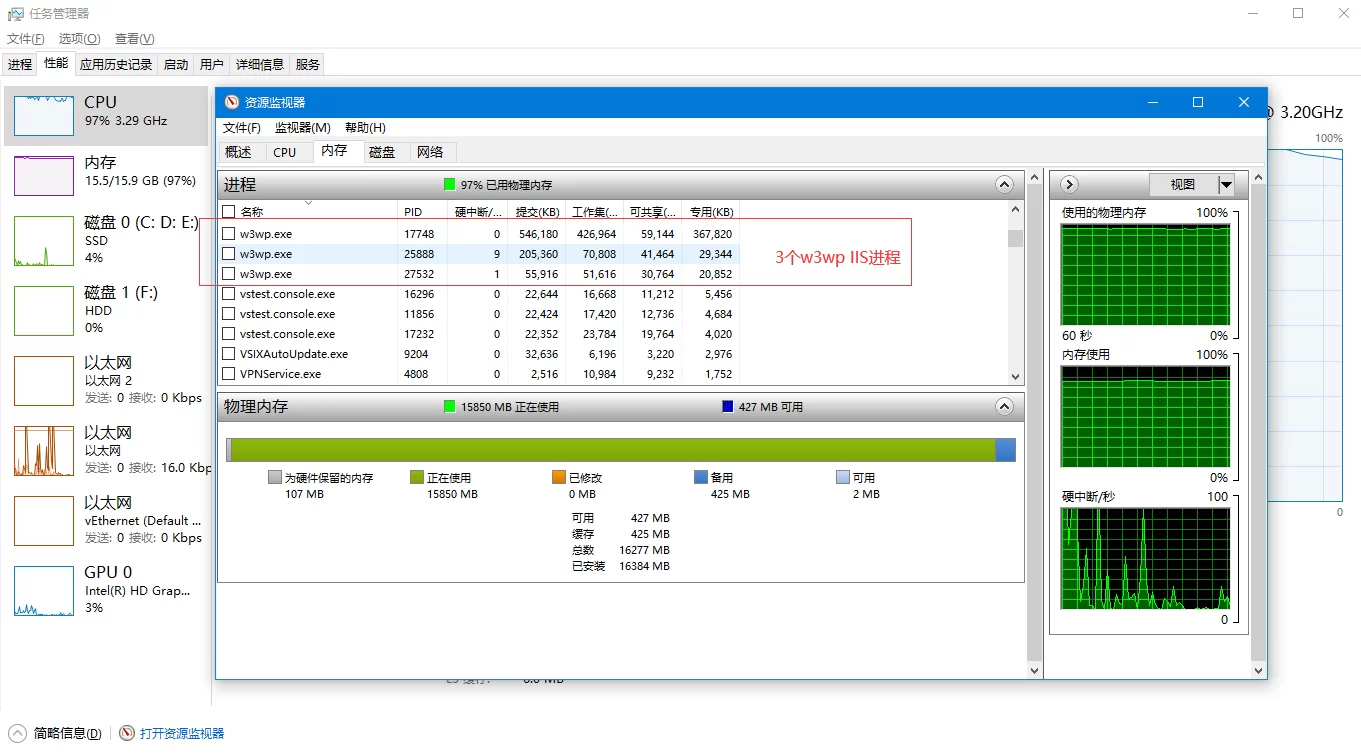Viewport: 1361px width, 754px height.
Task: Switch to Task Manager 应用历史记录 tab
Action: click(x=116, y=65)
